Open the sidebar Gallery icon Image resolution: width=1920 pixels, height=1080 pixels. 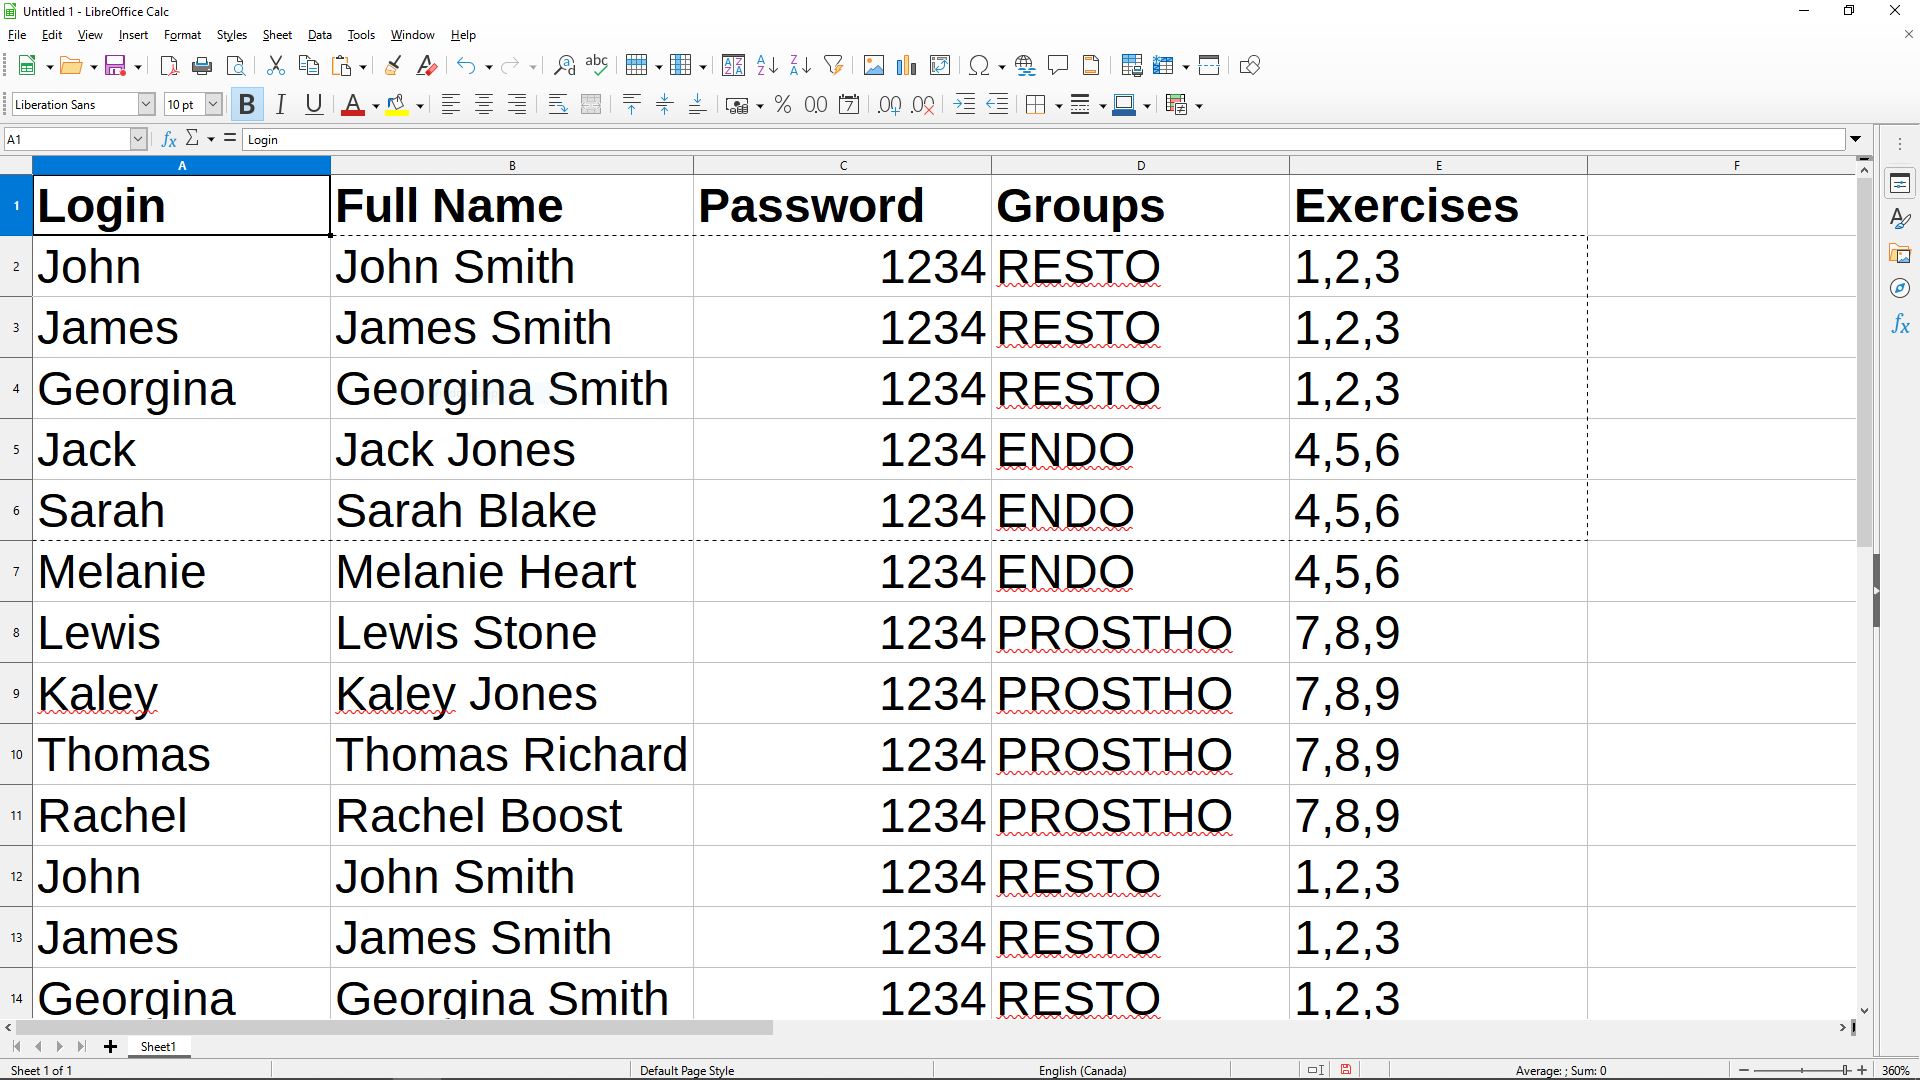click(x=1900, y=254)
